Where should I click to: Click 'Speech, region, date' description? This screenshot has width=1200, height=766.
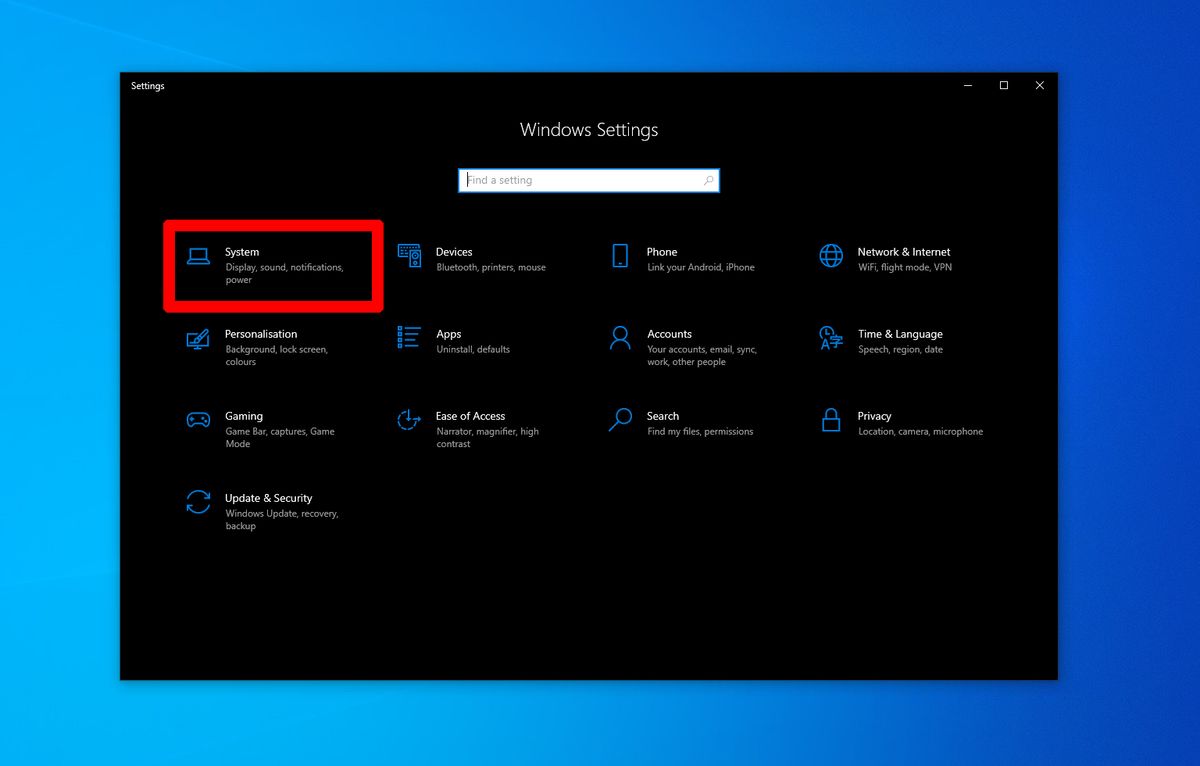pos(900,350)
